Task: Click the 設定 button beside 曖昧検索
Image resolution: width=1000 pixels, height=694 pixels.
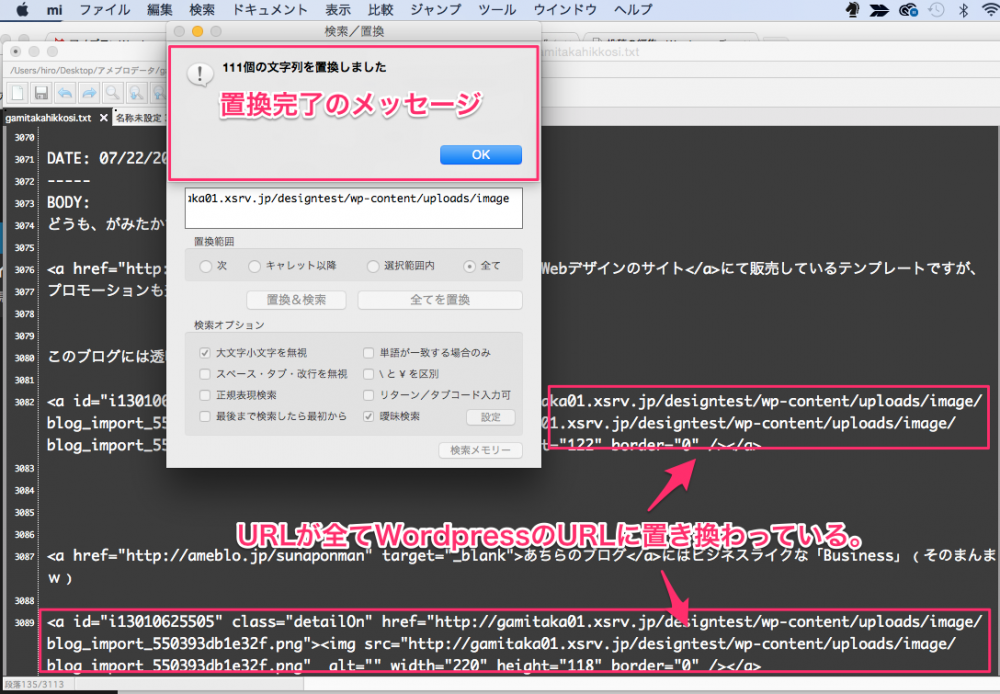Action: point(490,417)
